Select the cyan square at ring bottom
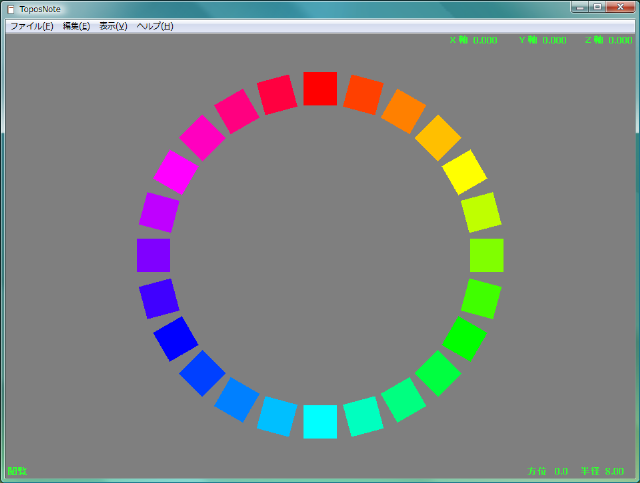Viewport: 640px width, 483px height. pos(320,422)
